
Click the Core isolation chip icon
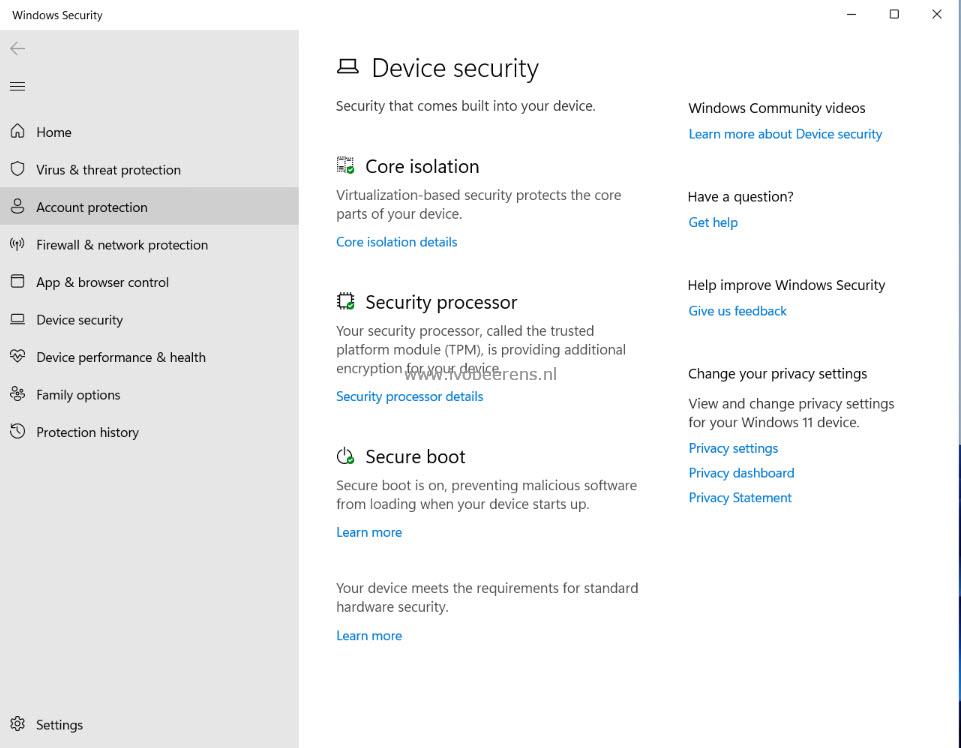pyautogui.click(x=346, y=166)
